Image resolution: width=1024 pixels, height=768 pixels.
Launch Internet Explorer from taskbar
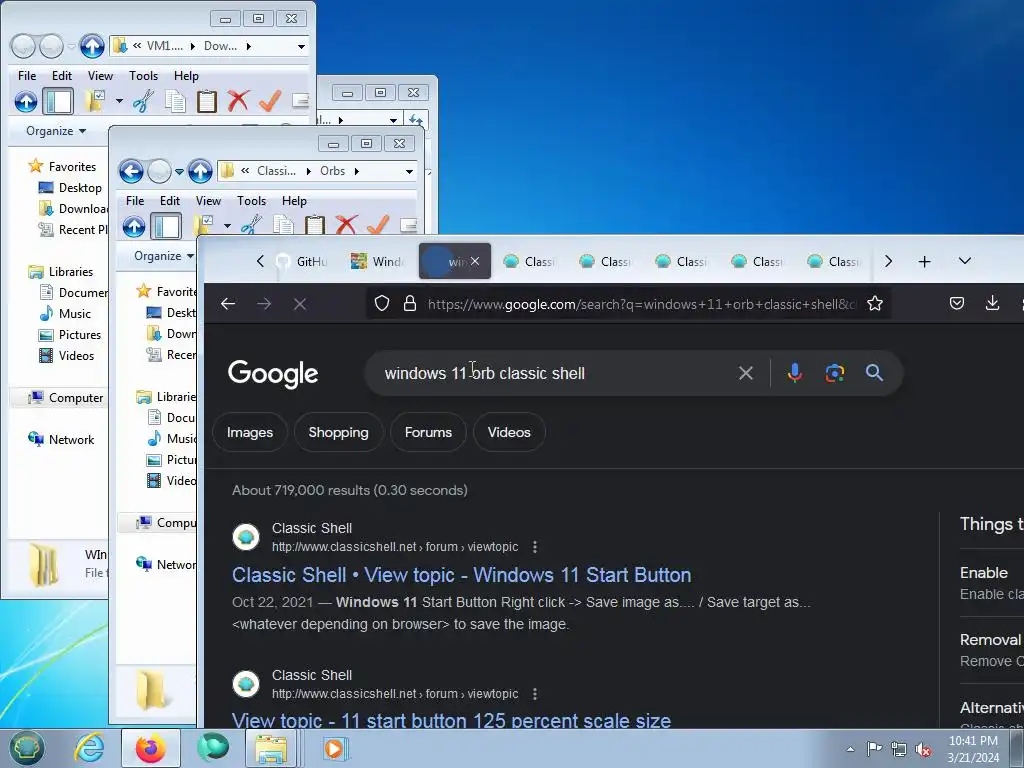click(89, 748)
